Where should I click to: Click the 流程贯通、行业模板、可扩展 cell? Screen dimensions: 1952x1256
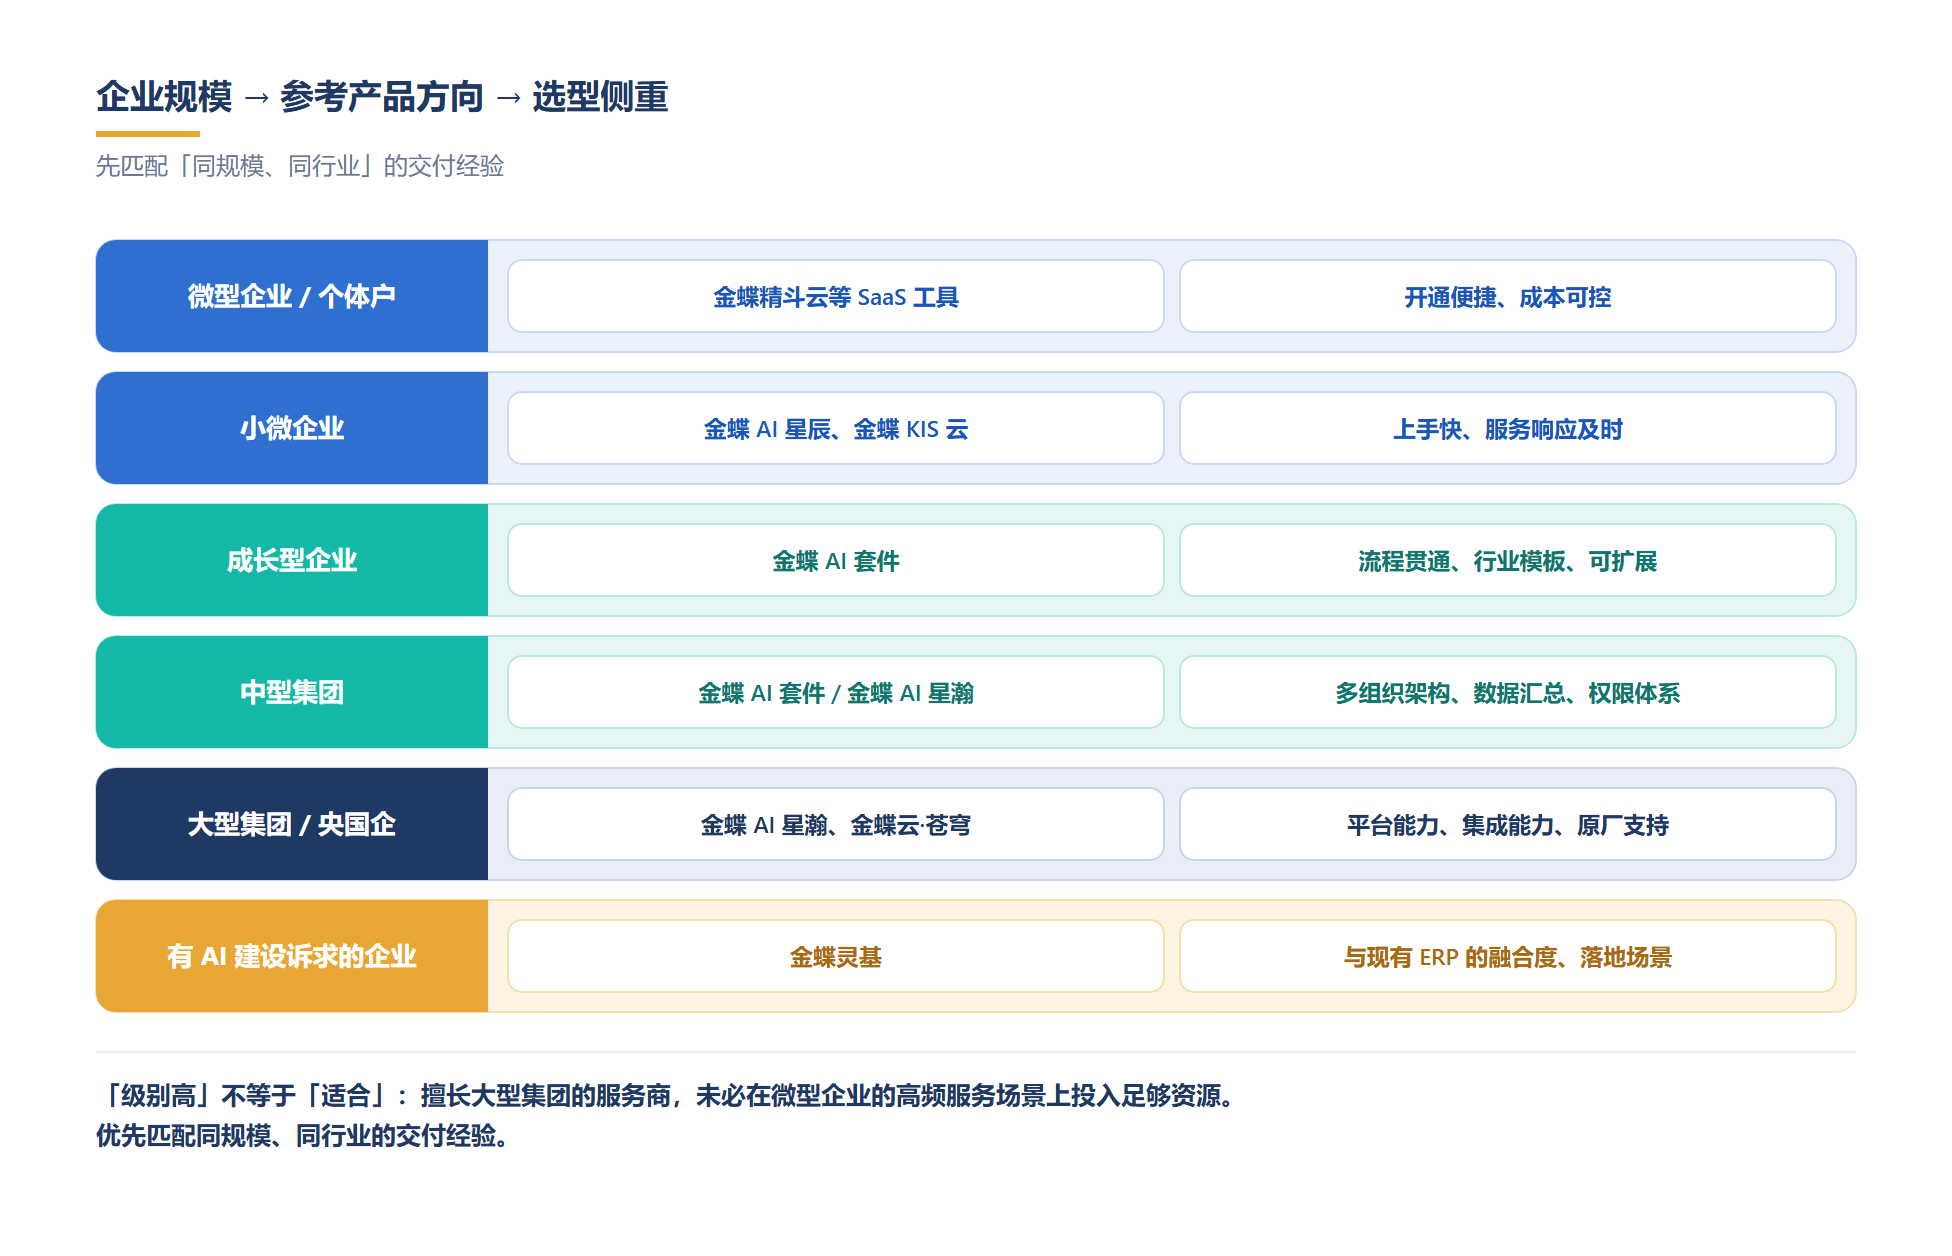(x=1508, y=560)
